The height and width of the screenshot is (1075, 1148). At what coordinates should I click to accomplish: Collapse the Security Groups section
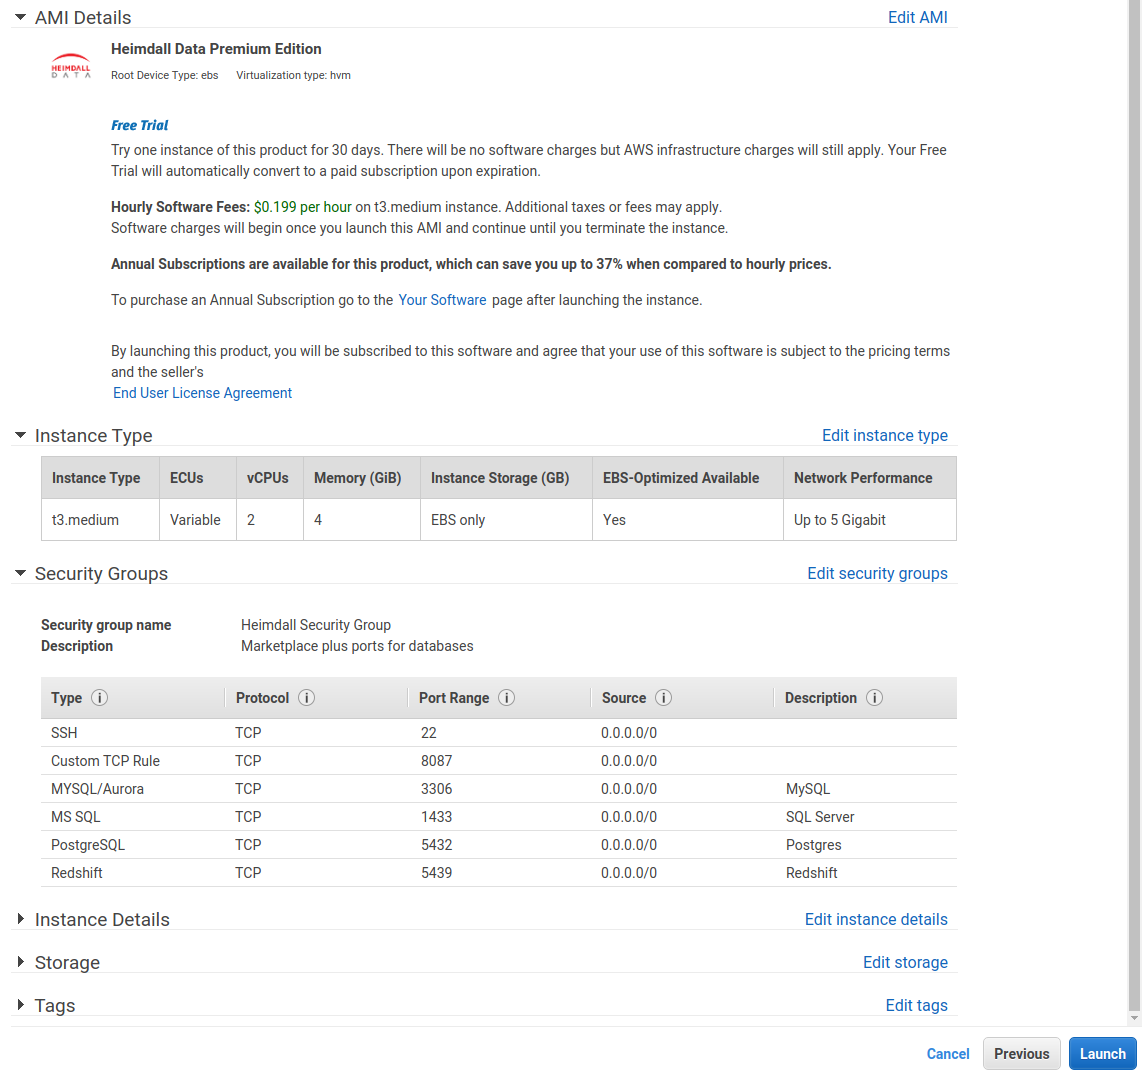[x=20, y=574]
